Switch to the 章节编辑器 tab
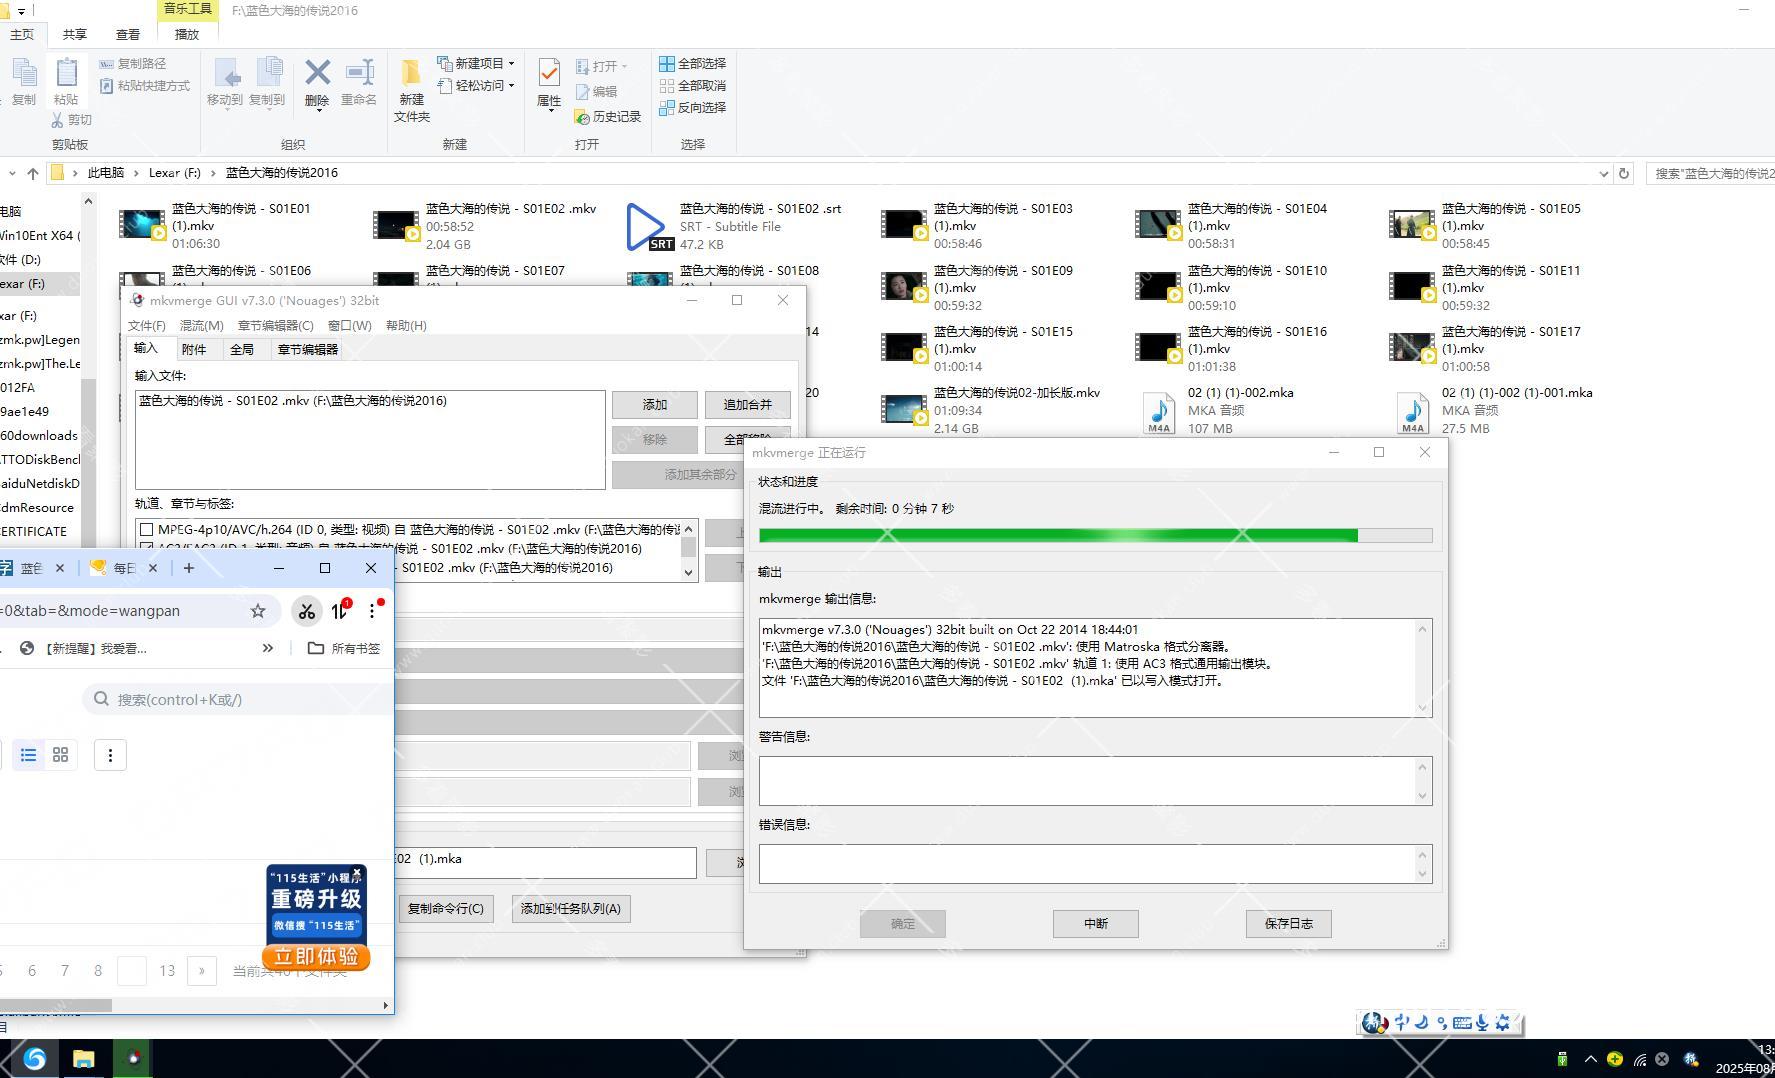 tap(307, 349)
